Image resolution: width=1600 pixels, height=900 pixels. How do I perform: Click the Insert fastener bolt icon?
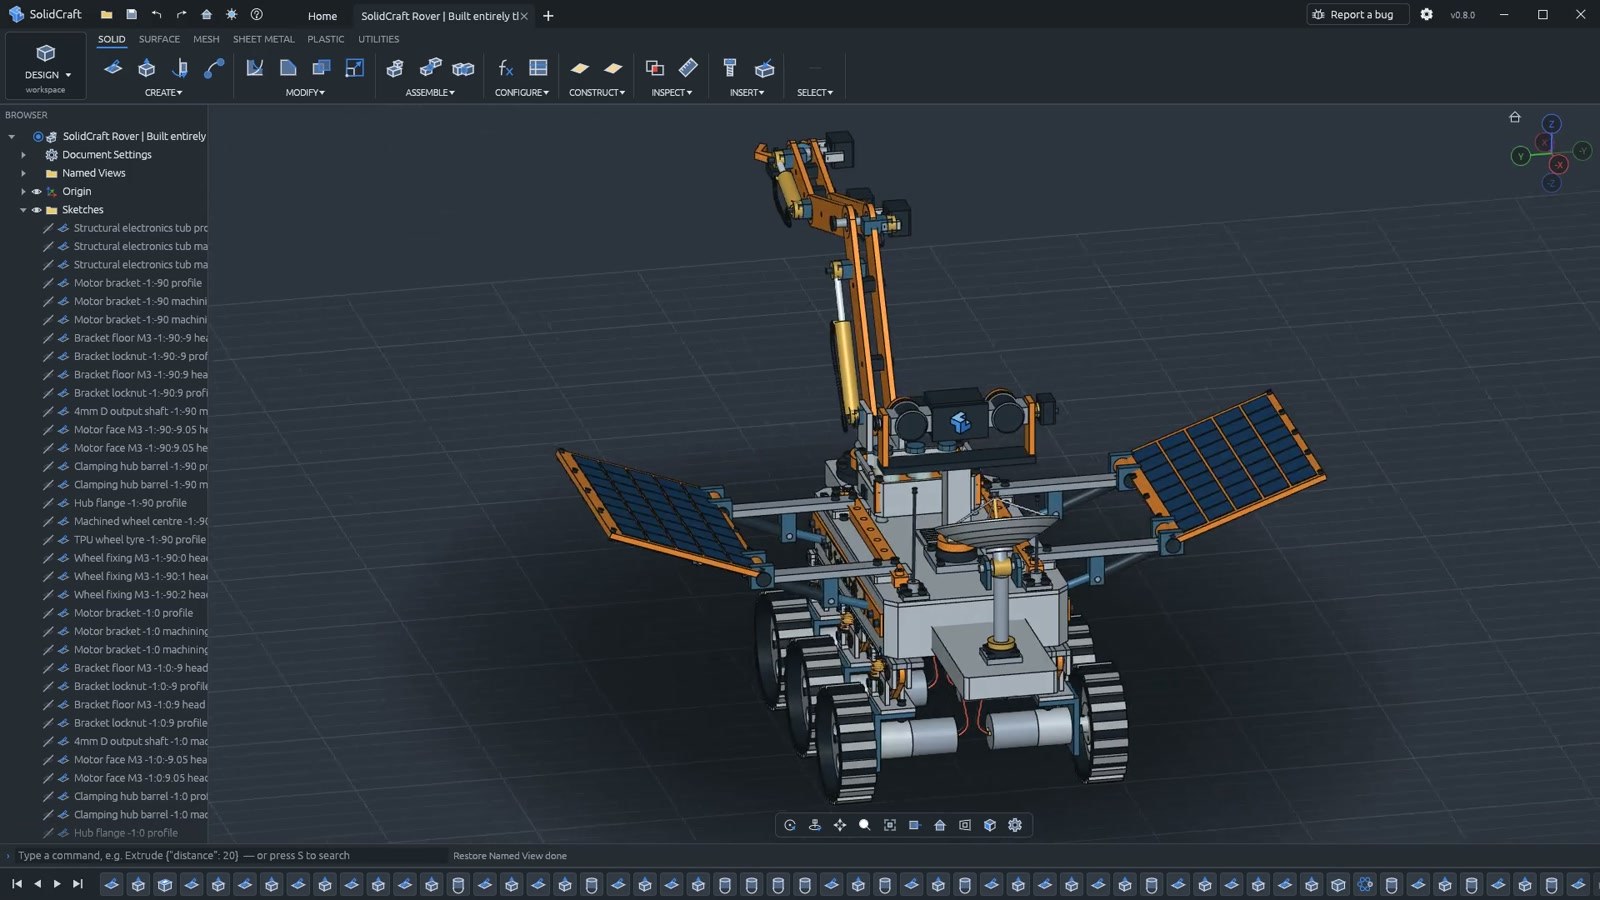[730, 68]
